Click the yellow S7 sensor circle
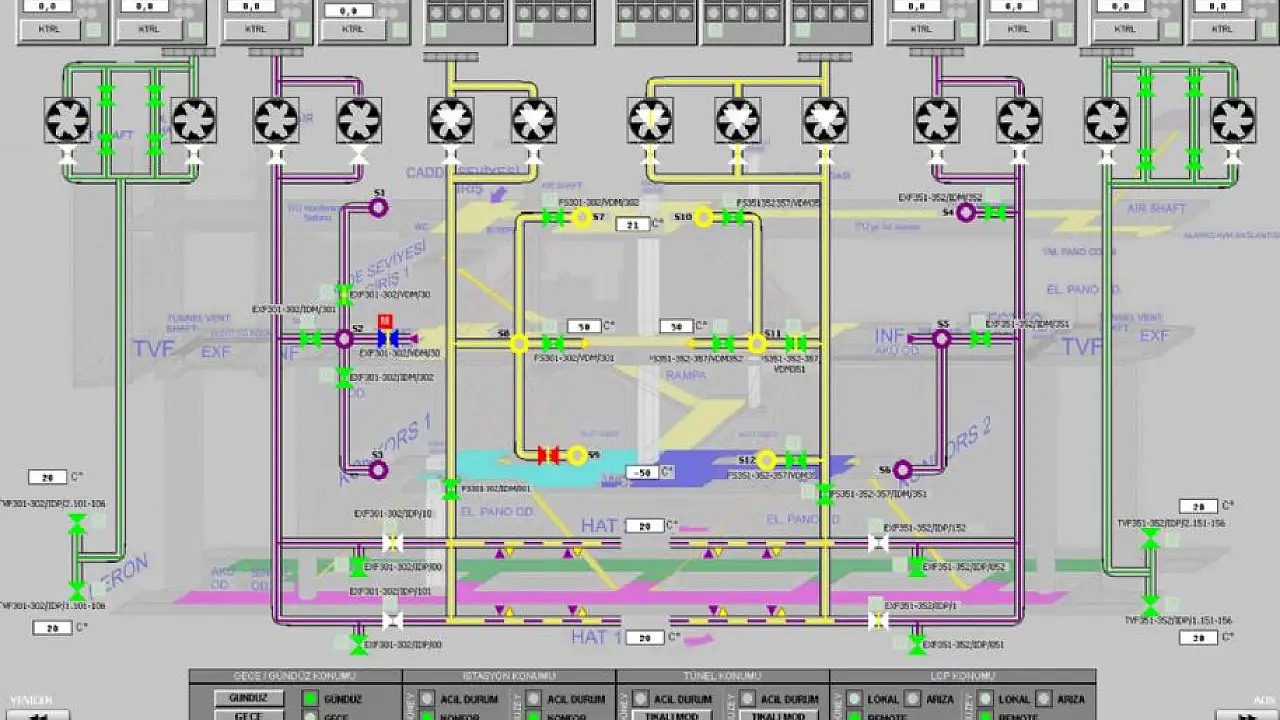Screen dimensions: 1280x720 pyautogui.click(x=582, y=217)
